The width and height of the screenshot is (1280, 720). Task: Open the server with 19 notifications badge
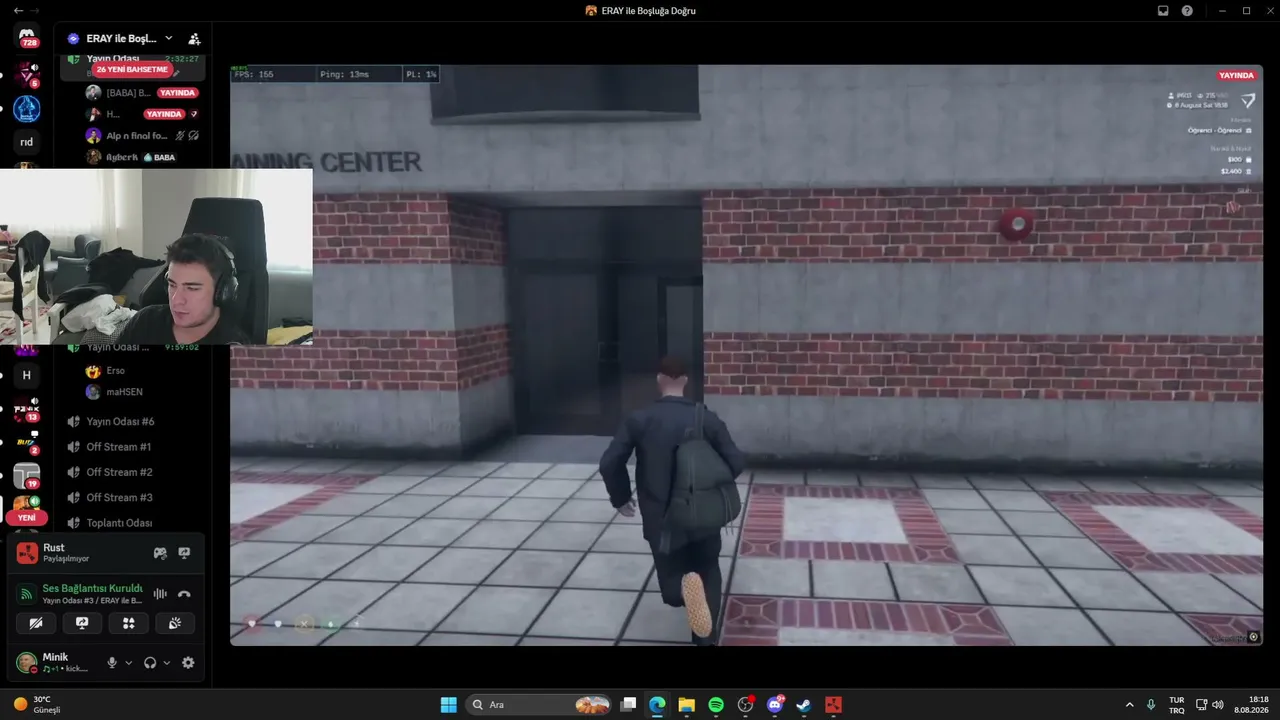click(x=27, y=476)
